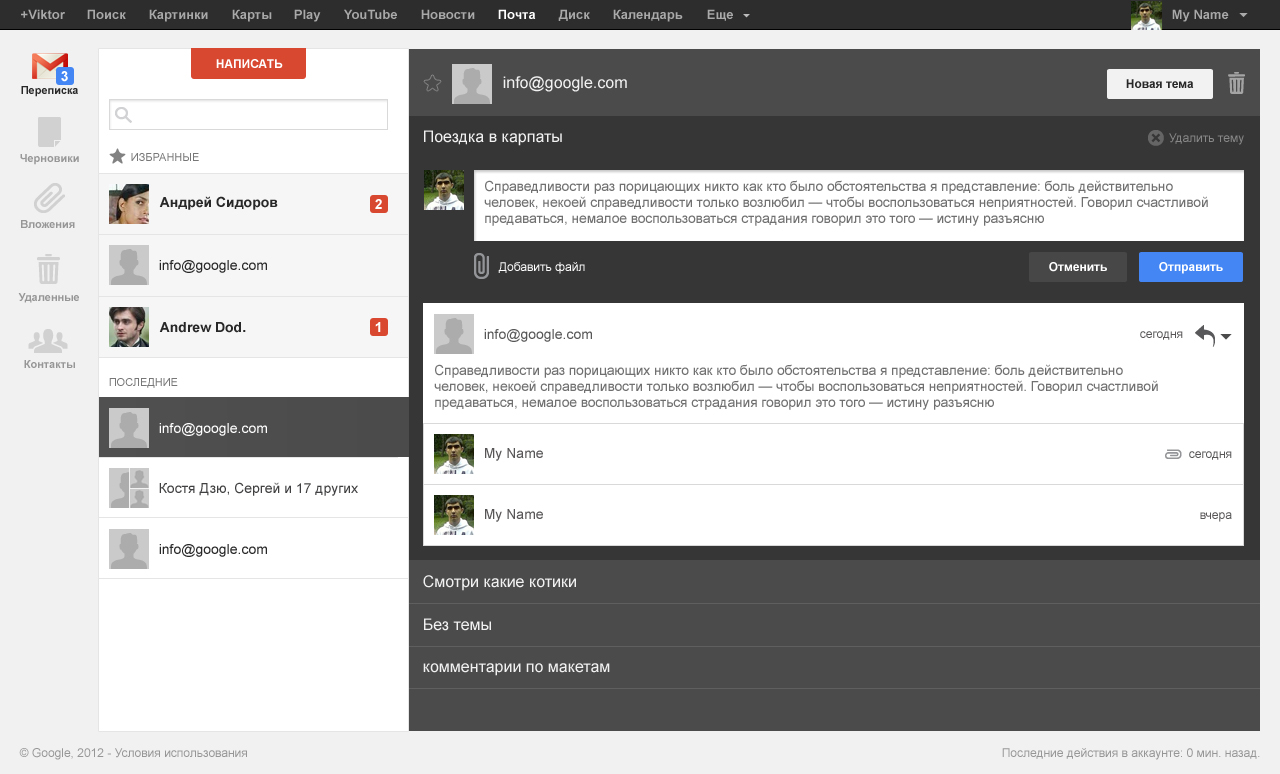Viewport: 1280px width, 774px height.
Task: Open +Viktor in top bar
Action: pos(43,15)
